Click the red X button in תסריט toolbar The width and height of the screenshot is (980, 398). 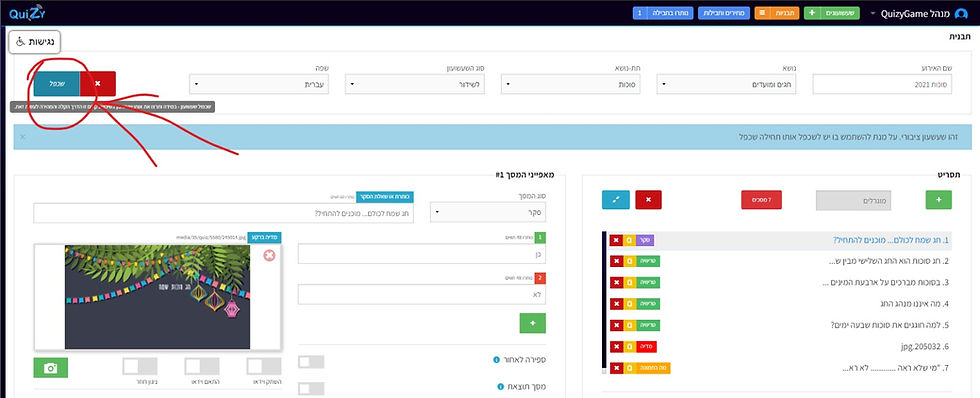tap(648, 200)
